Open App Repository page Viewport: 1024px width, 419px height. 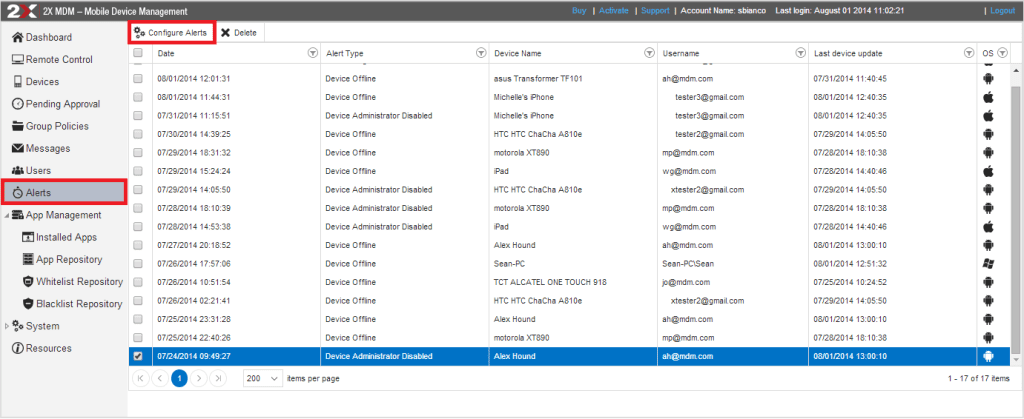[x=62, y=259]
